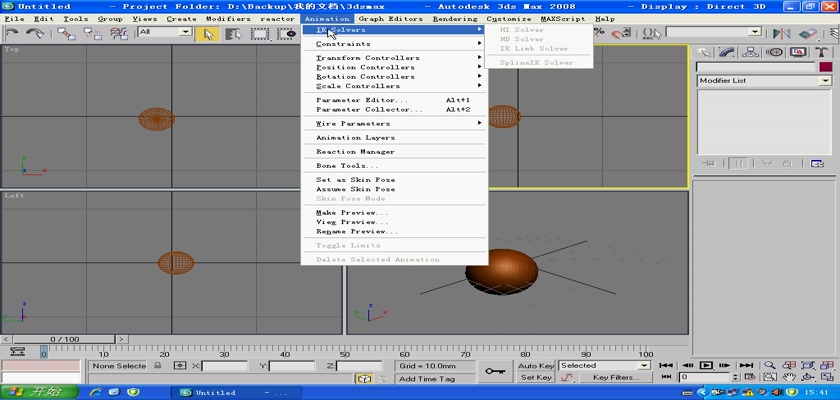Open Parameter Editor menu entry
The height and width of the screenshot is (400, 840).
coord(395,100)
